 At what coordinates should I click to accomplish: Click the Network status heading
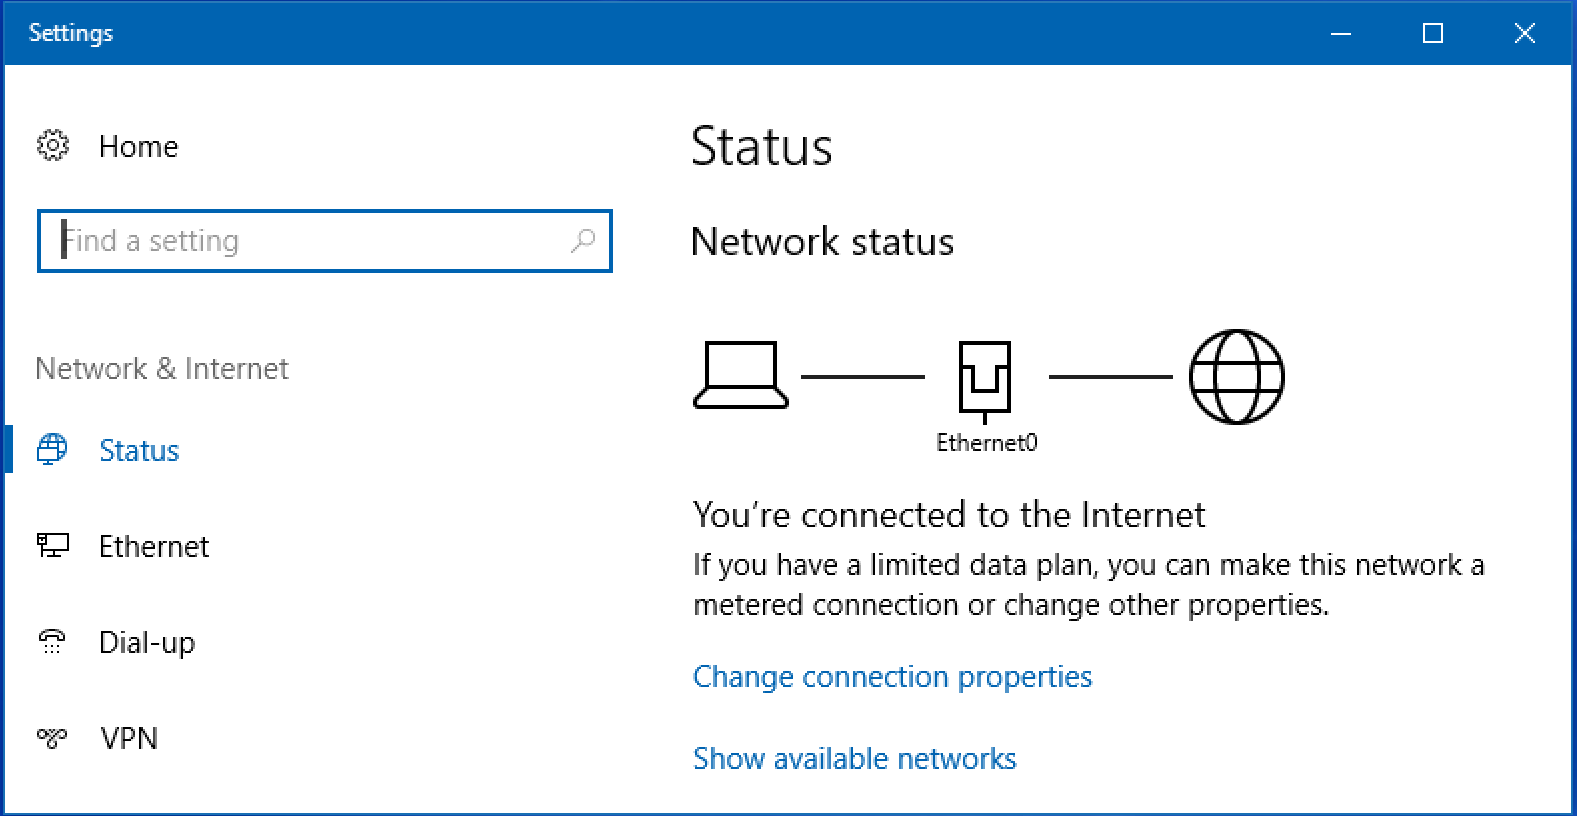[x=822, y=242]
